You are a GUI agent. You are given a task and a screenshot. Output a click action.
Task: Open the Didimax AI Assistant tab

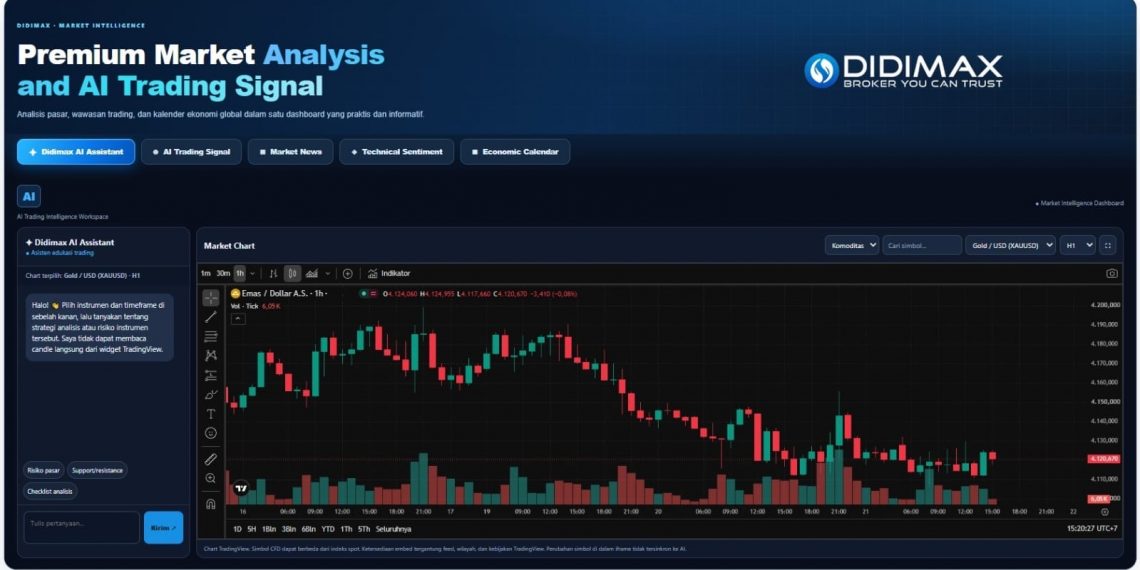[76, 152]
